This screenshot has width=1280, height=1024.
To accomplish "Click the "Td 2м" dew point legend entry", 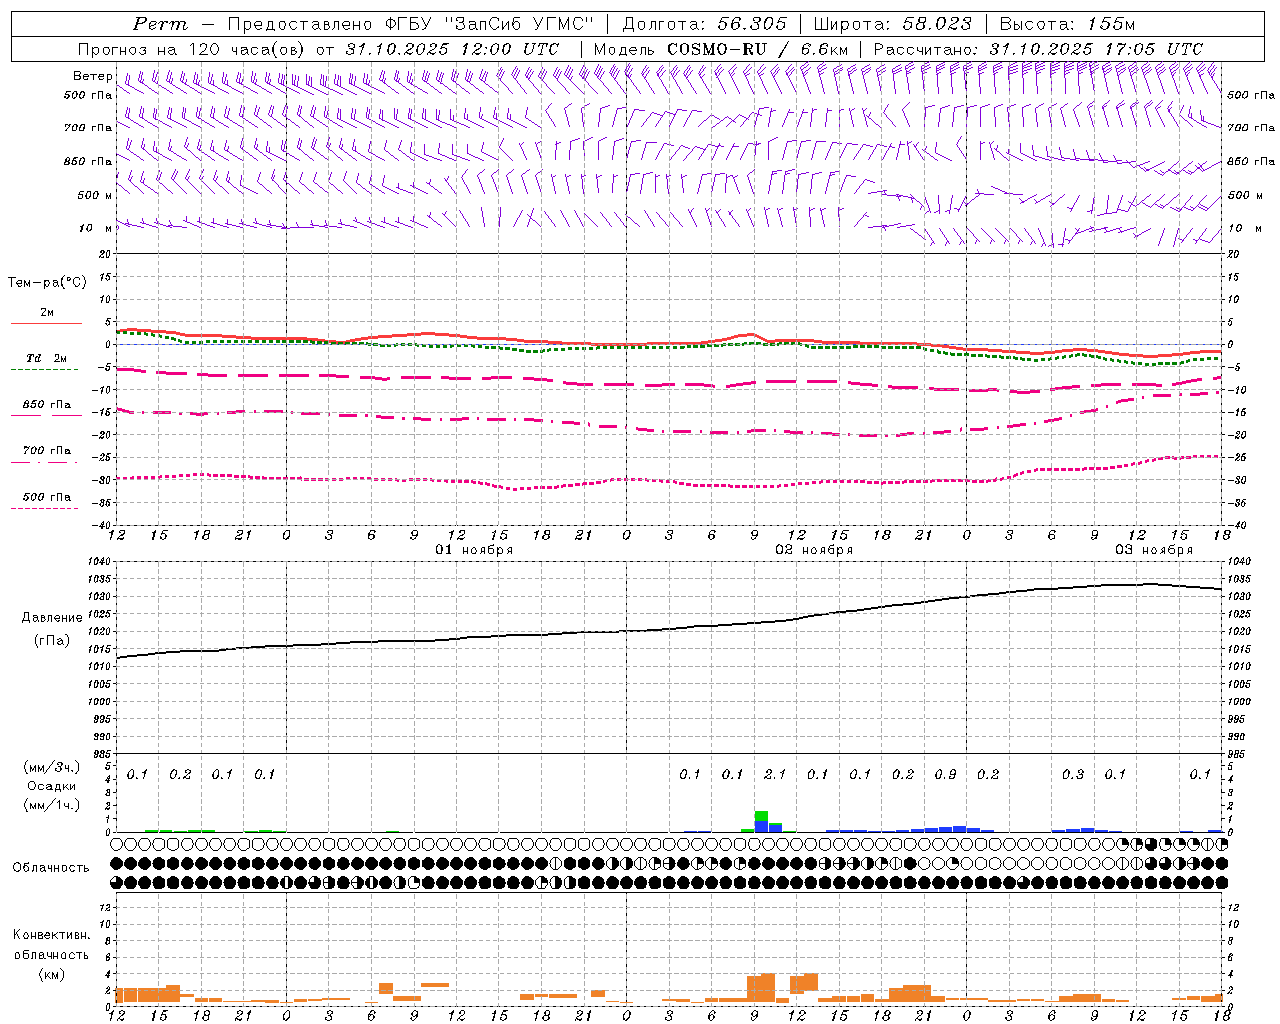I will click(x=47, y=358).
